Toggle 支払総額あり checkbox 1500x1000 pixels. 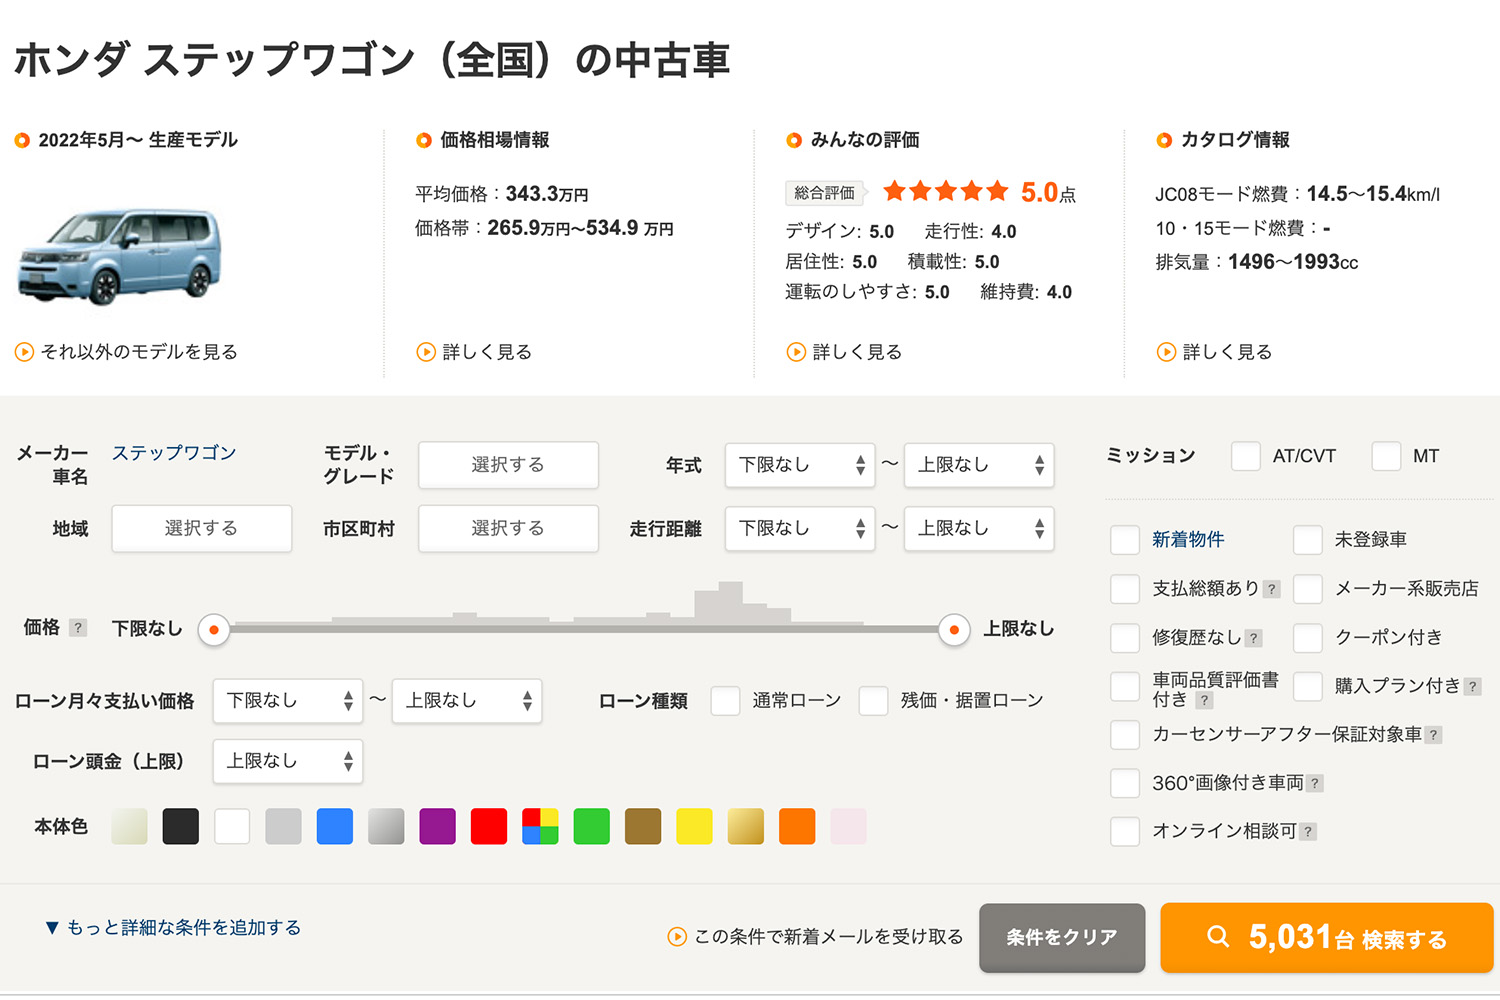coord(1125,589)
